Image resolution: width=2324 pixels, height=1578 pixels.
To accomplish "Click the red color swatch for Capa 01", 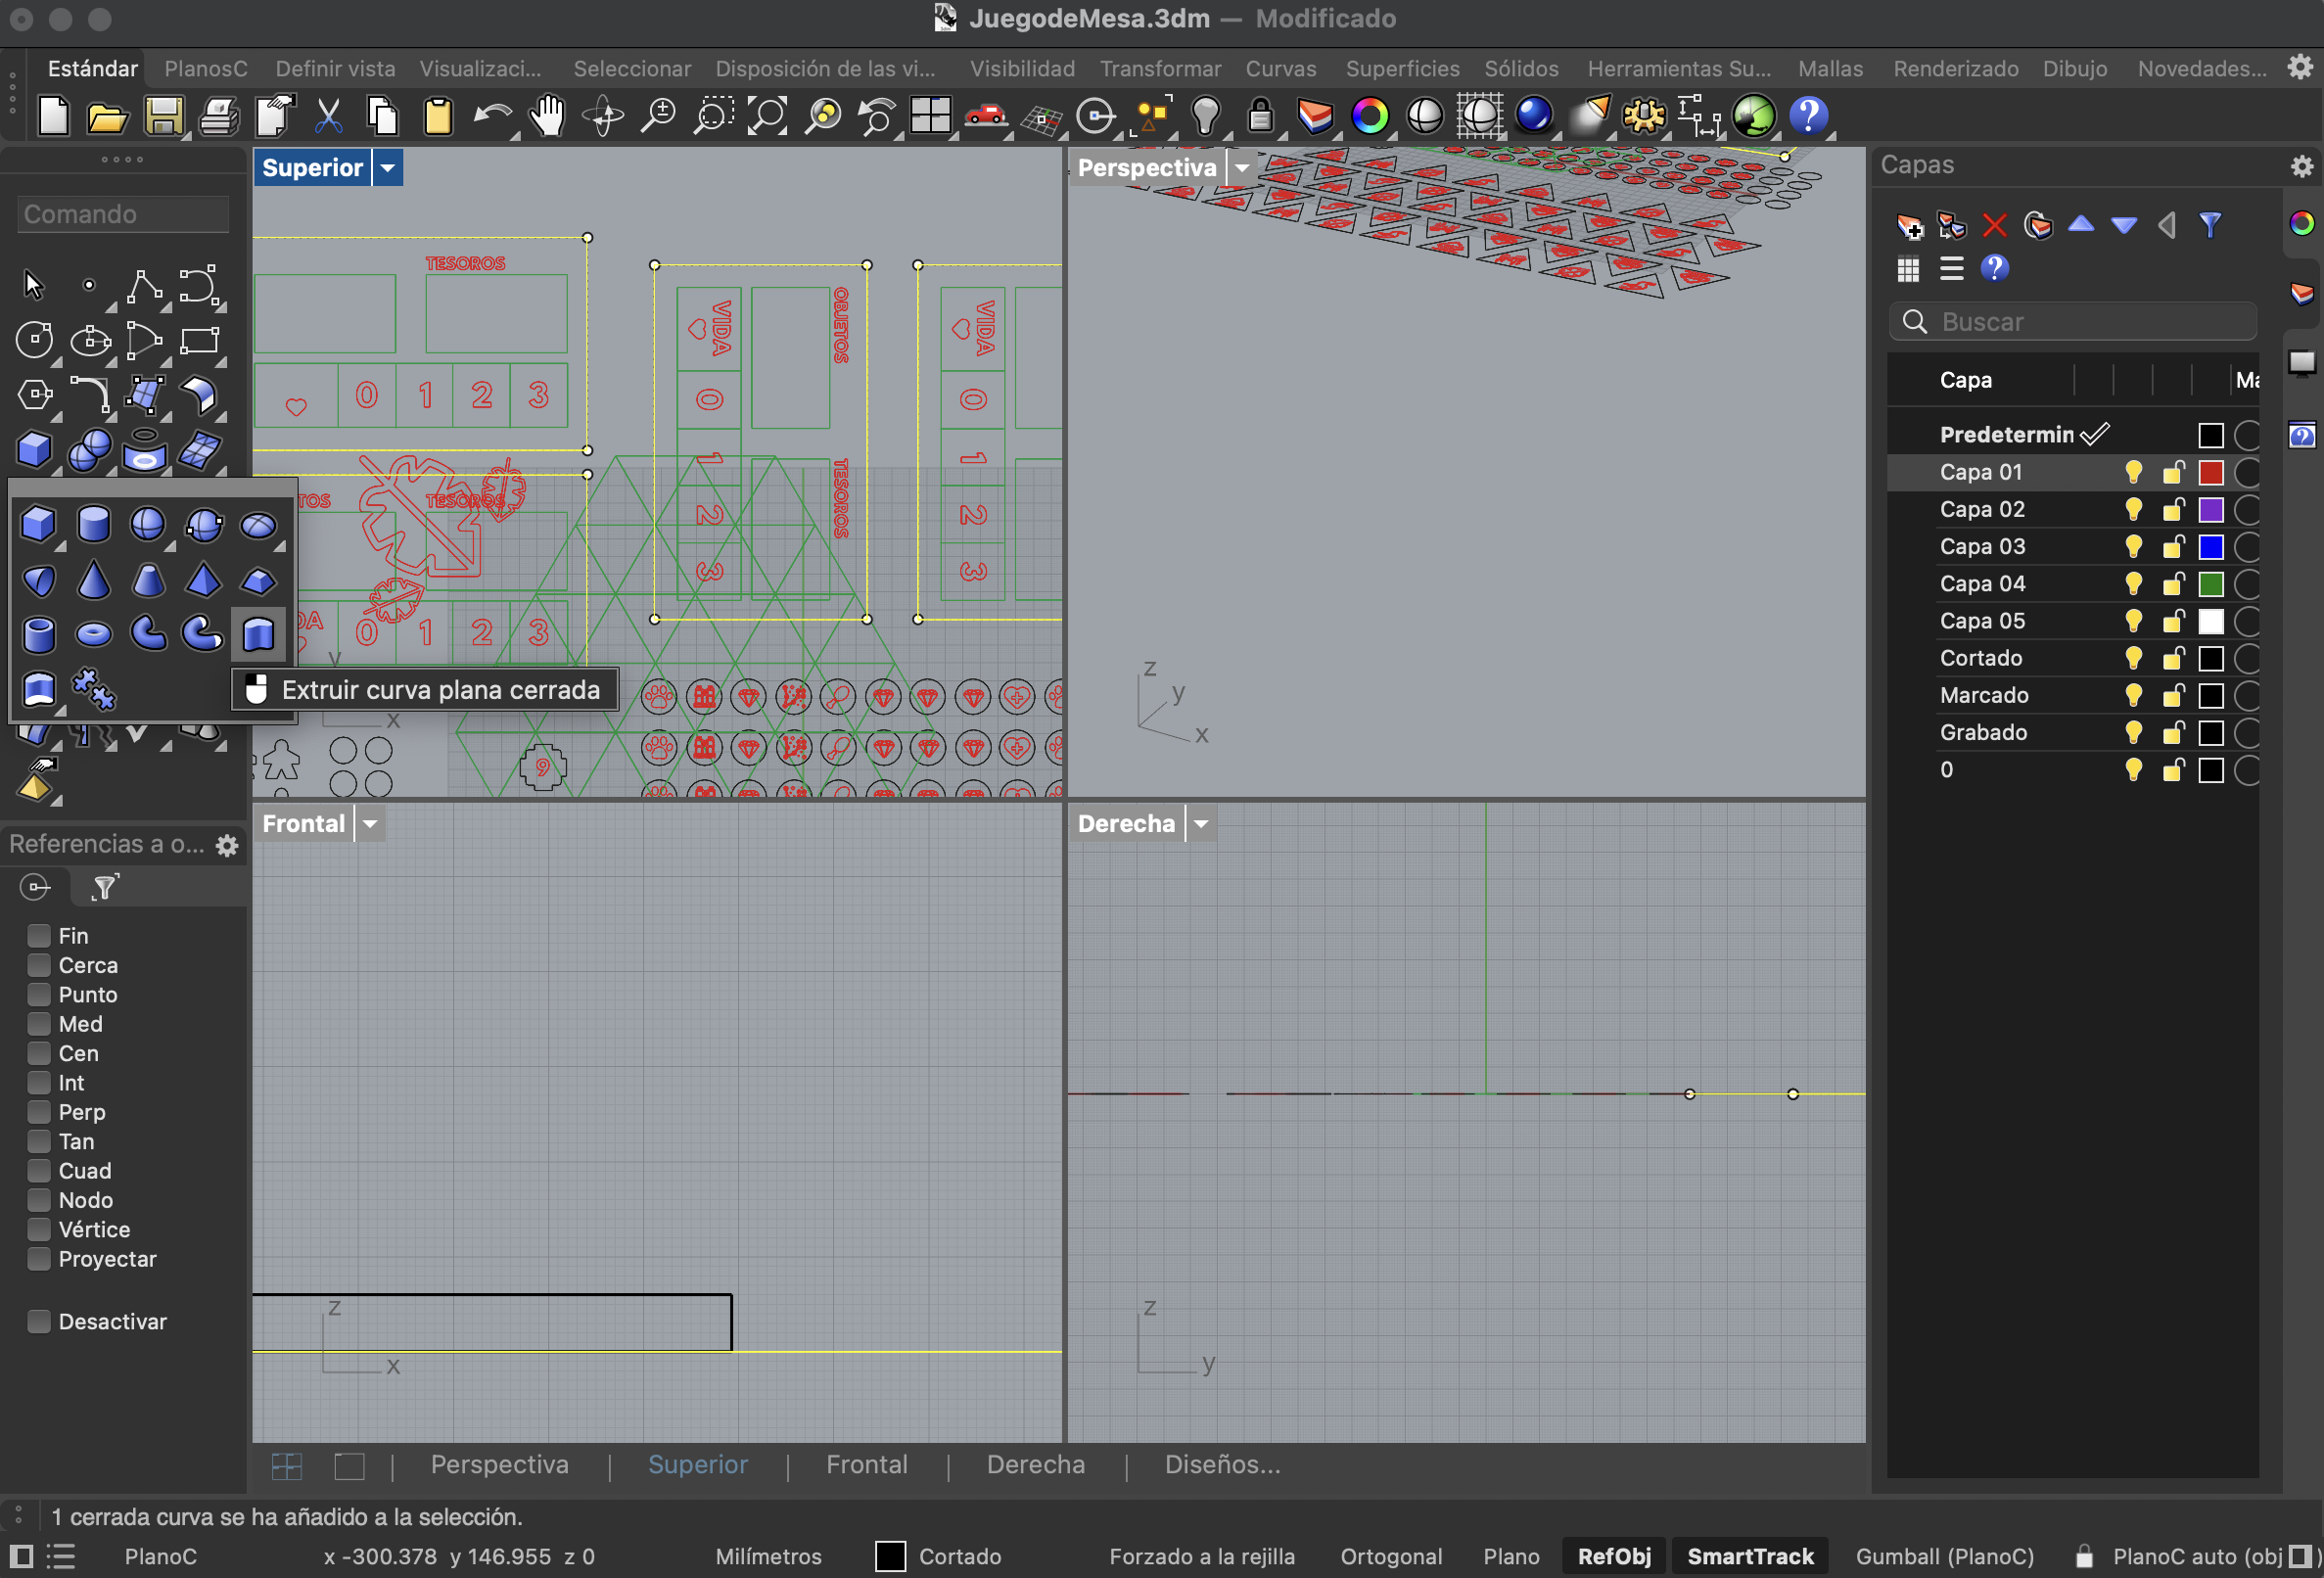I will coord(2210,472).
